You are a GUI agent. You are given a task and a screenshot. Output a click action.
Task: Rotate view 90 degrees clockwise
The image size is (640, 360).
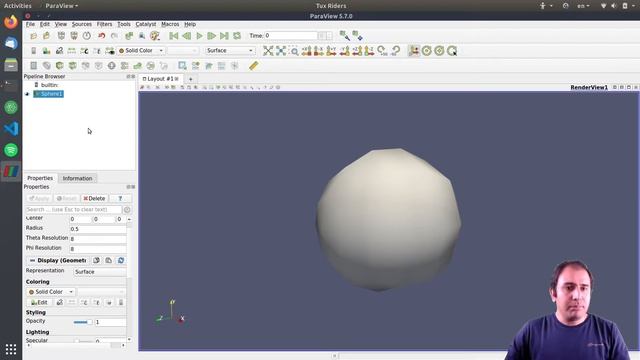click(x=382, y=51)
